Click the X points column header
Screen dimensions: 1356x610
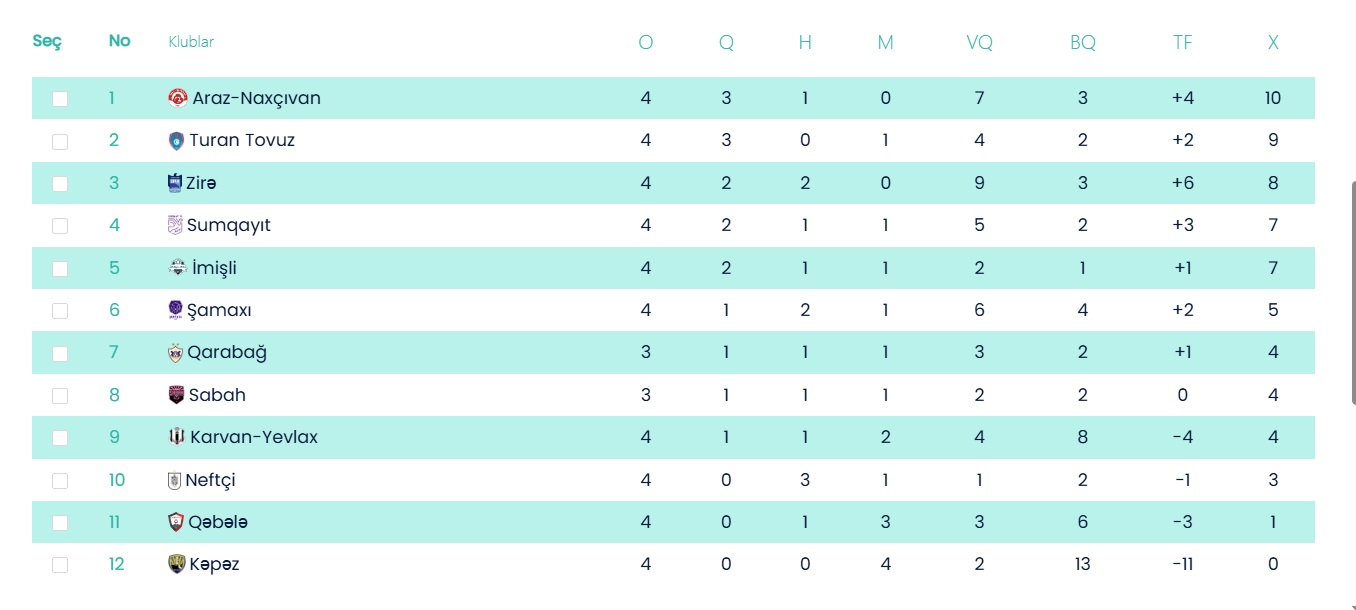click(1273, 43)
